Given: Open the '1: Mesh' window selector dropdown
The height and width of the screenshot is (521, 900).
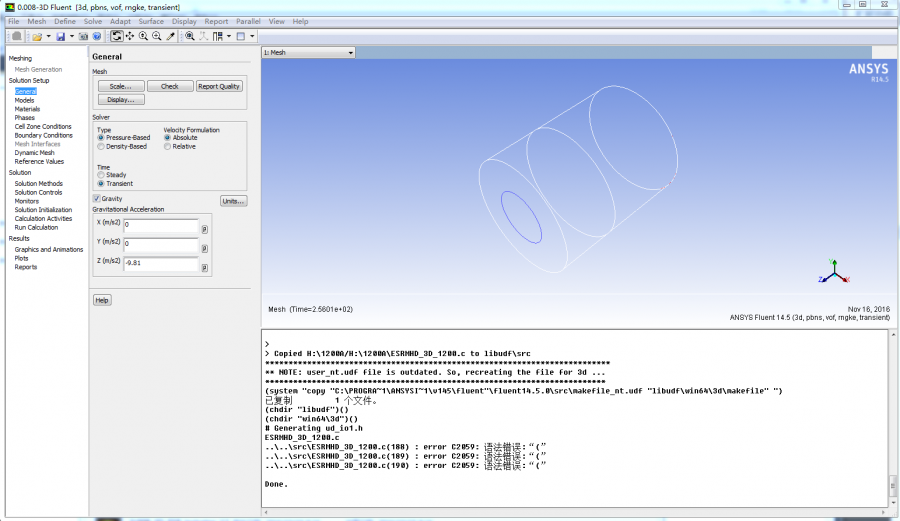Looking at the screenshot, I should click(x=309, y=52).
